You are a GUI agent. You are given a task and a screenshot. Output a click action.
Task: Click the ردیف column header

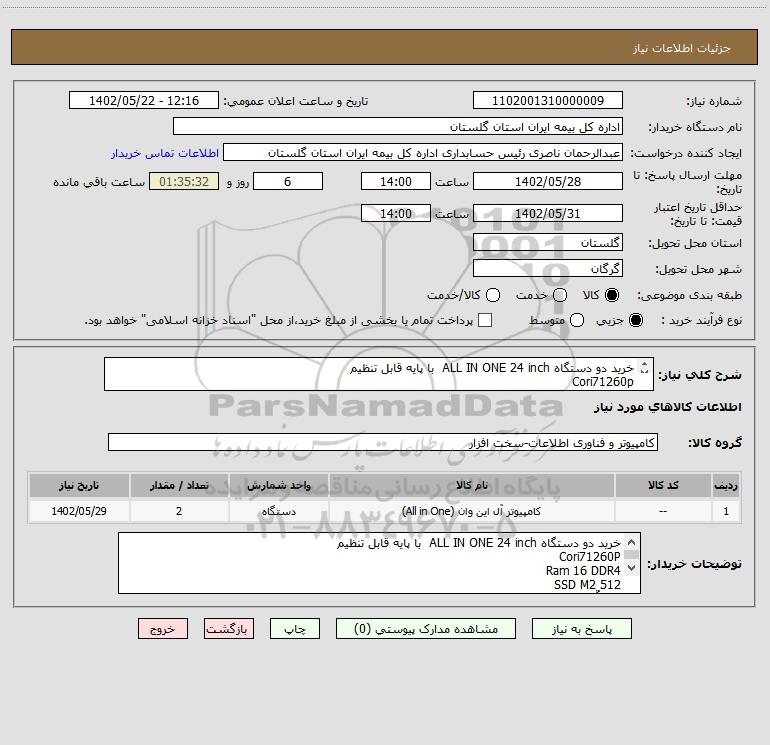tap(726, 485)
